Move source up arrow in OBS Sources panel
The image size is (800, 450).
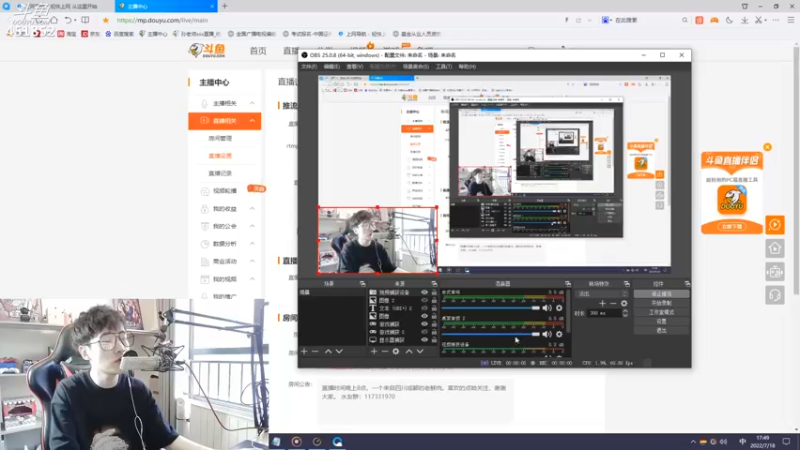[409, 352]
